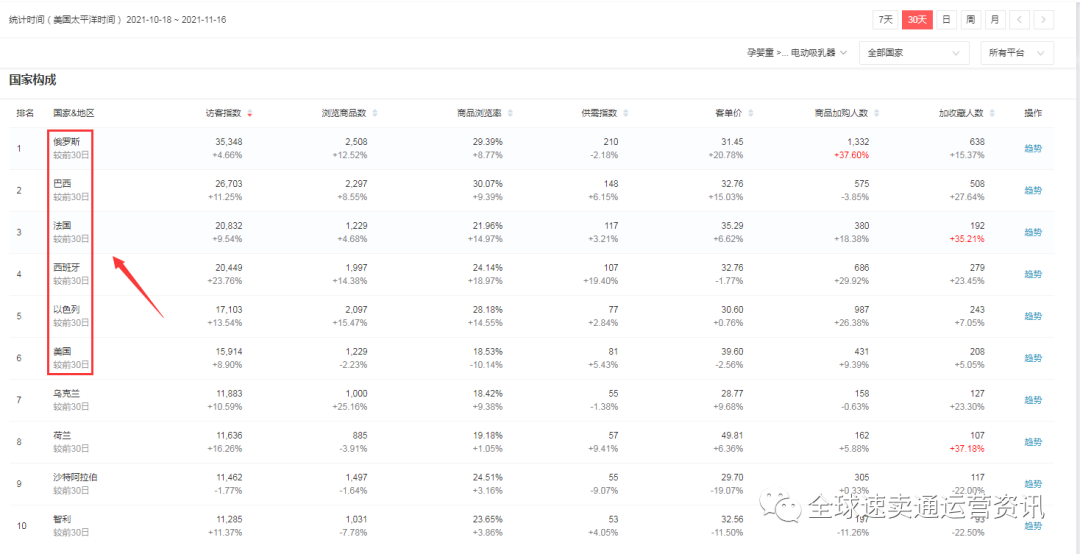Go to next period with right arrow
The height and width of the screenshot is (554, 1080).
point(1044,19)
